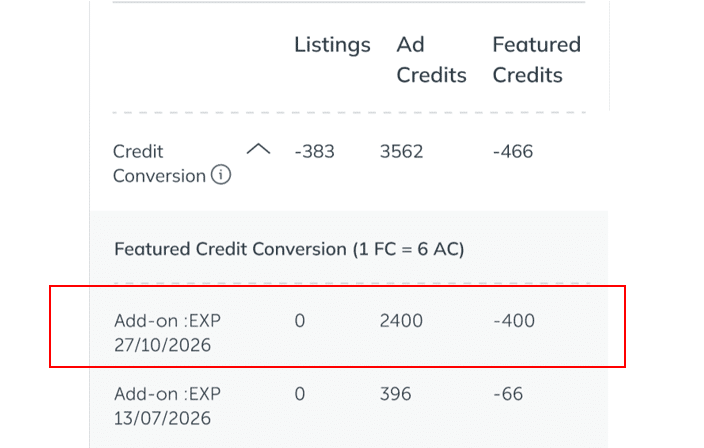704x448 pixels.
Task: Click the Listings column header
Action: (x=332, y=45)
